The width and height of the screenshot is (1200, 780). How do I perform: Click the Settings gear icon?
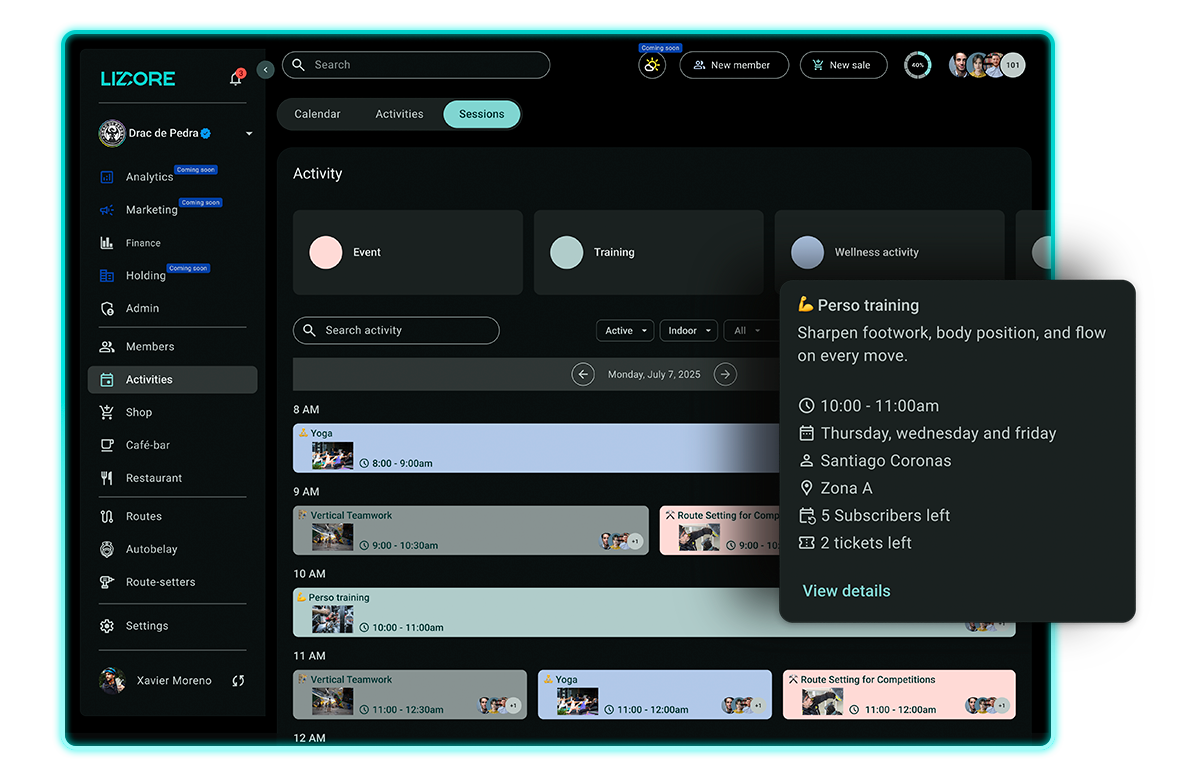click(107, 626)
